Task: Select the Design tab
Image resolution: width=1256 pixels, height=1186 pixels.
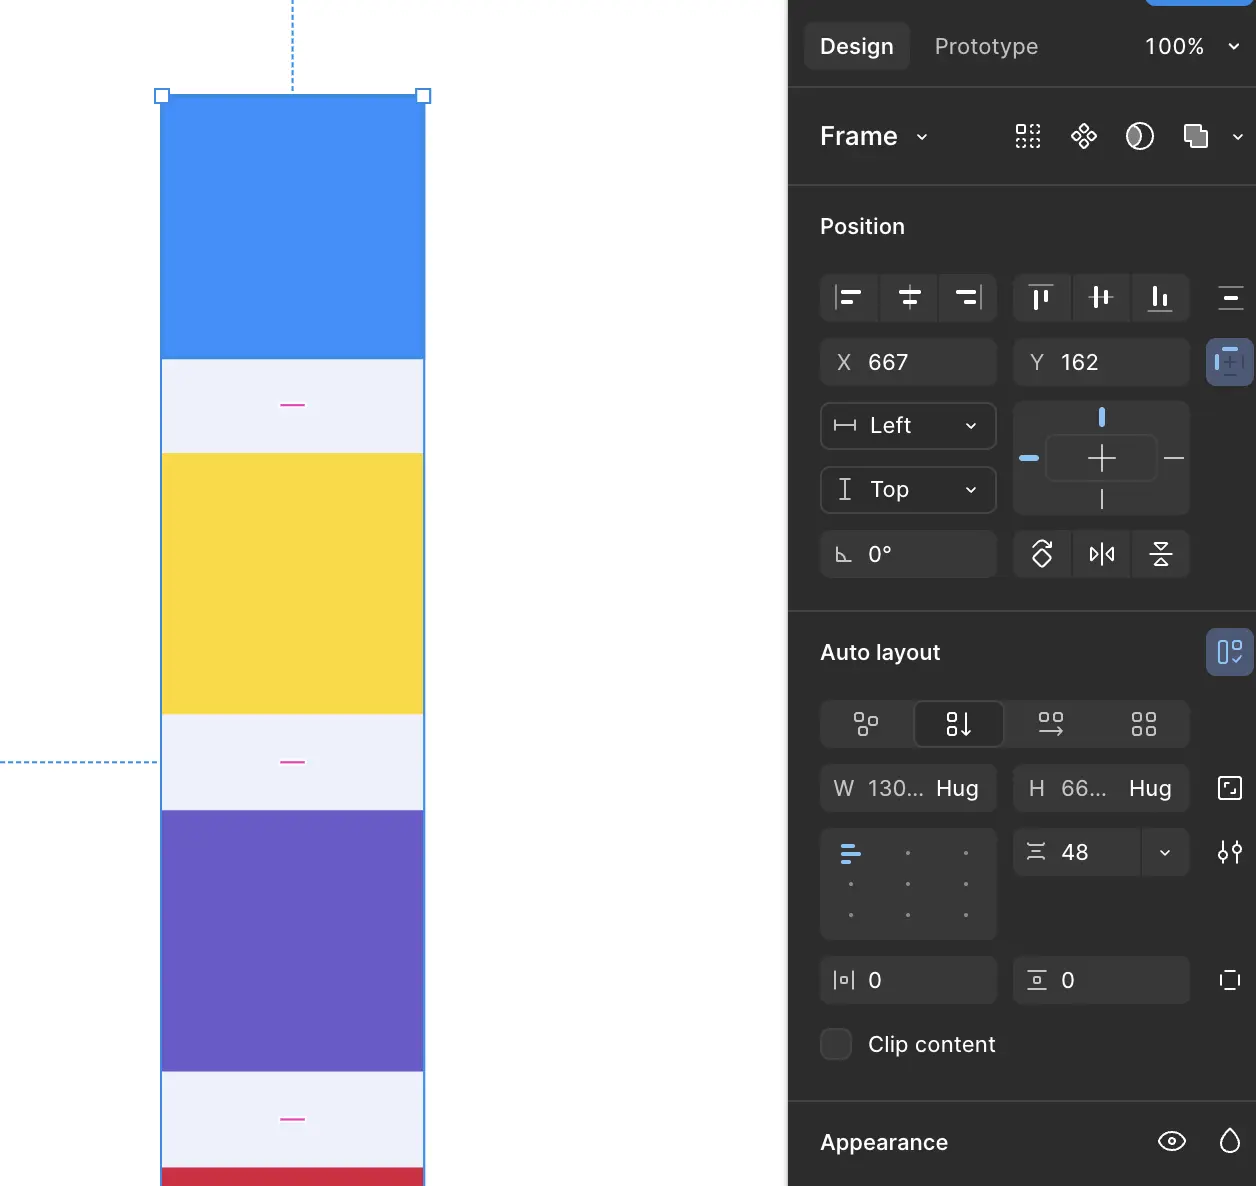Action: 856,46
